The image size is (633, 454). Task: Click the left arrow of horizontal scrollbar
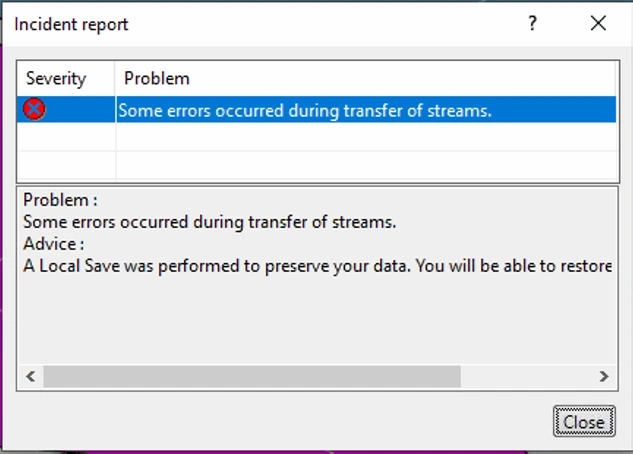[30, 377]
